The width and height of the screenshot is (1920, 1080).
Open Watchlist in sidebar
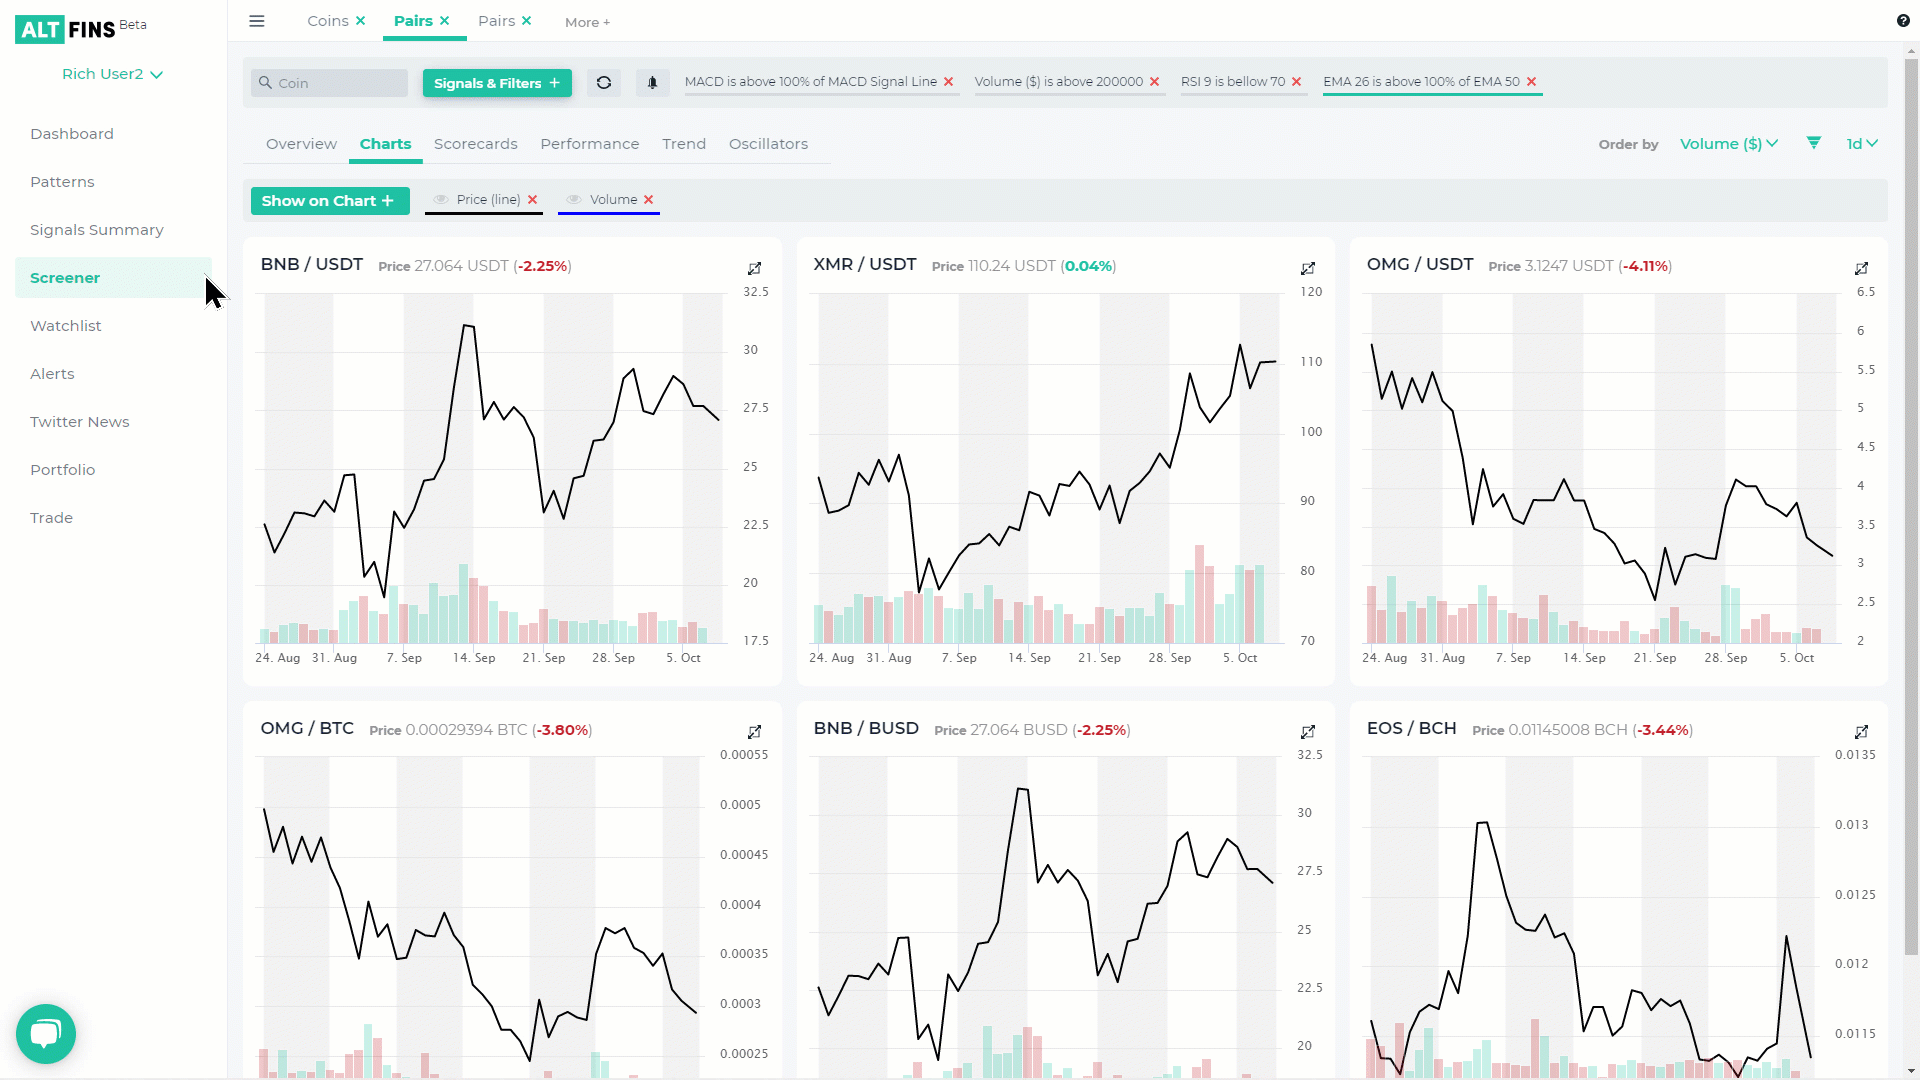(x=66, y=326)
